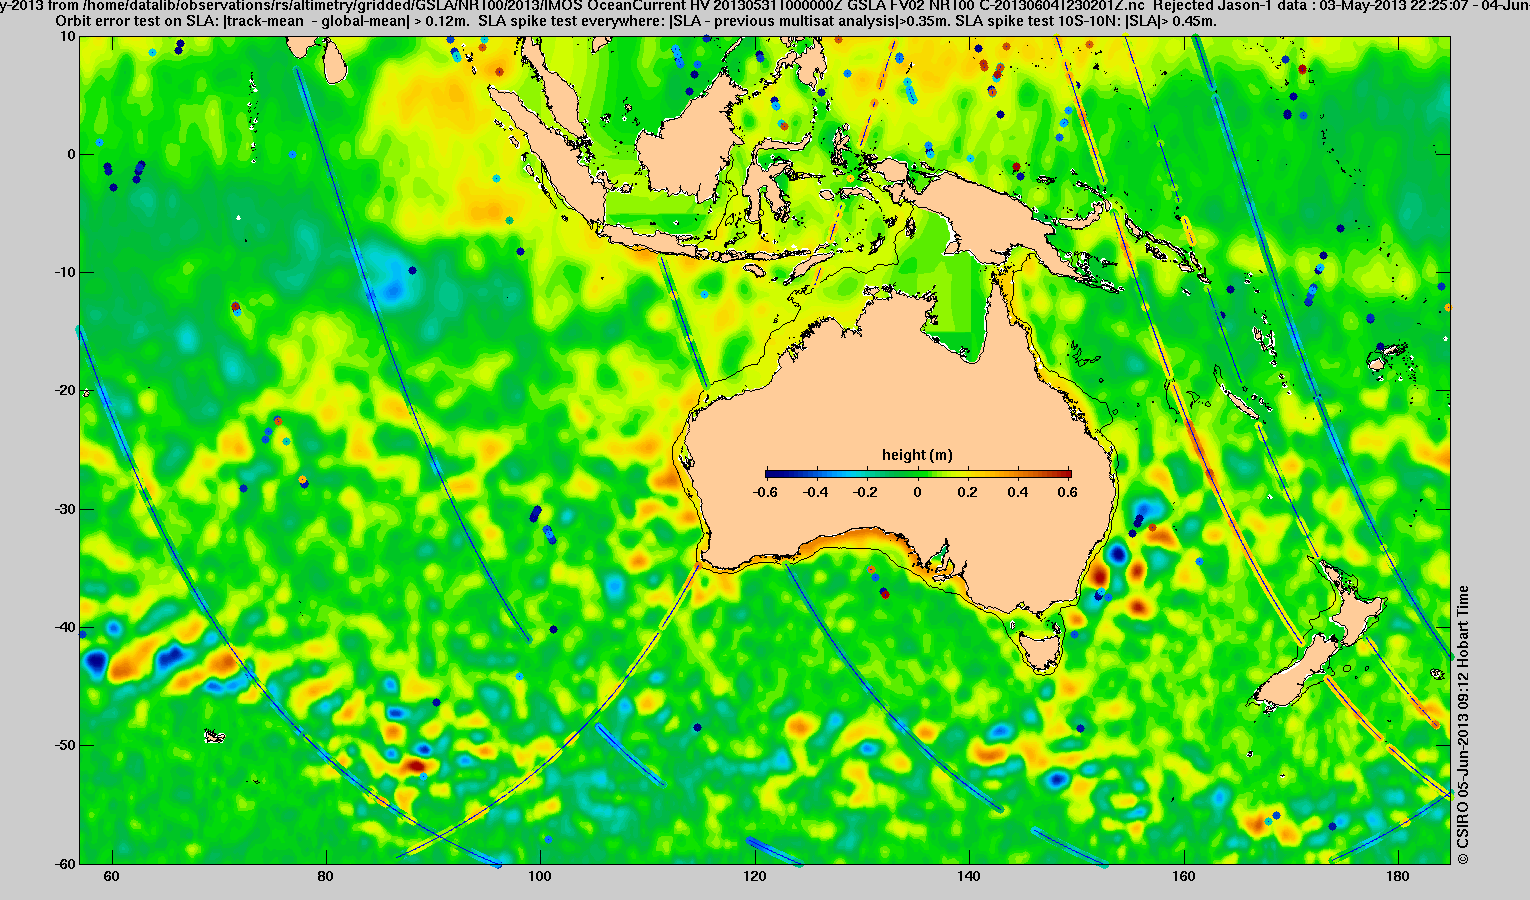The image size is (1530, 900).
Task: Click New Zealand's South Island on the map
Action: tap(1295, 672)
